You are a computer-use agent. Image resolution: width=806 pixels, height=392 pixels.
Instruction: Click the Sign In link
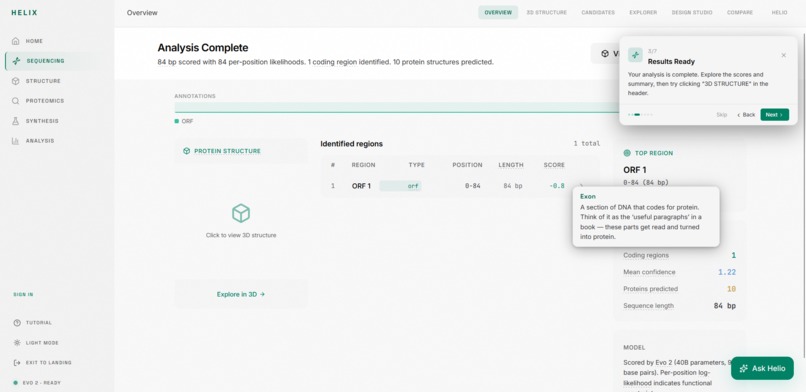23,295
